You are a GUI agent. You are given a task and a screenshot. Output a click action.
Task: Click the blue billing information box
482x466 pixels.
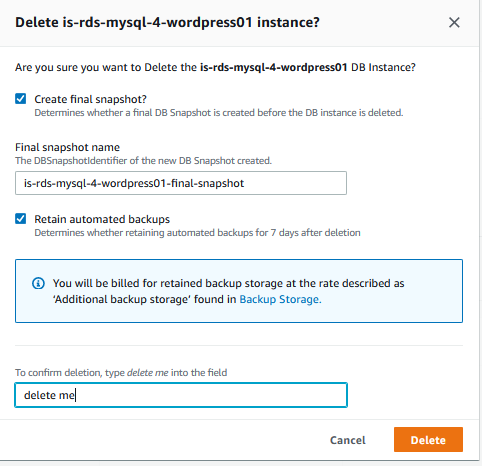[239, 291]
